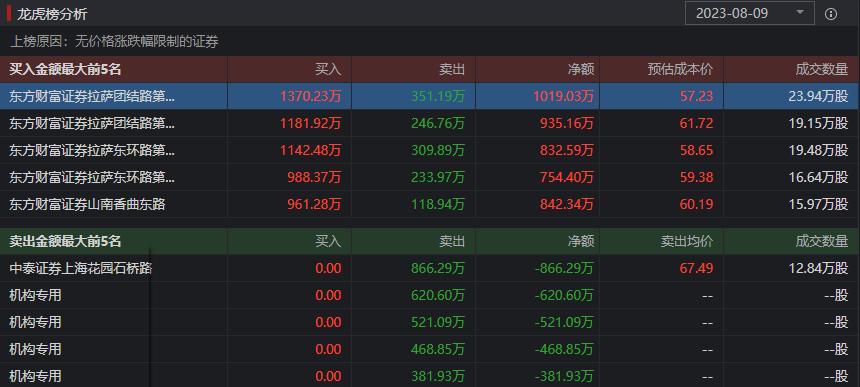Click the 118.94万 sell value
Image resolution: width=860 pixels, height=387 pixels.
pos(438,204)
